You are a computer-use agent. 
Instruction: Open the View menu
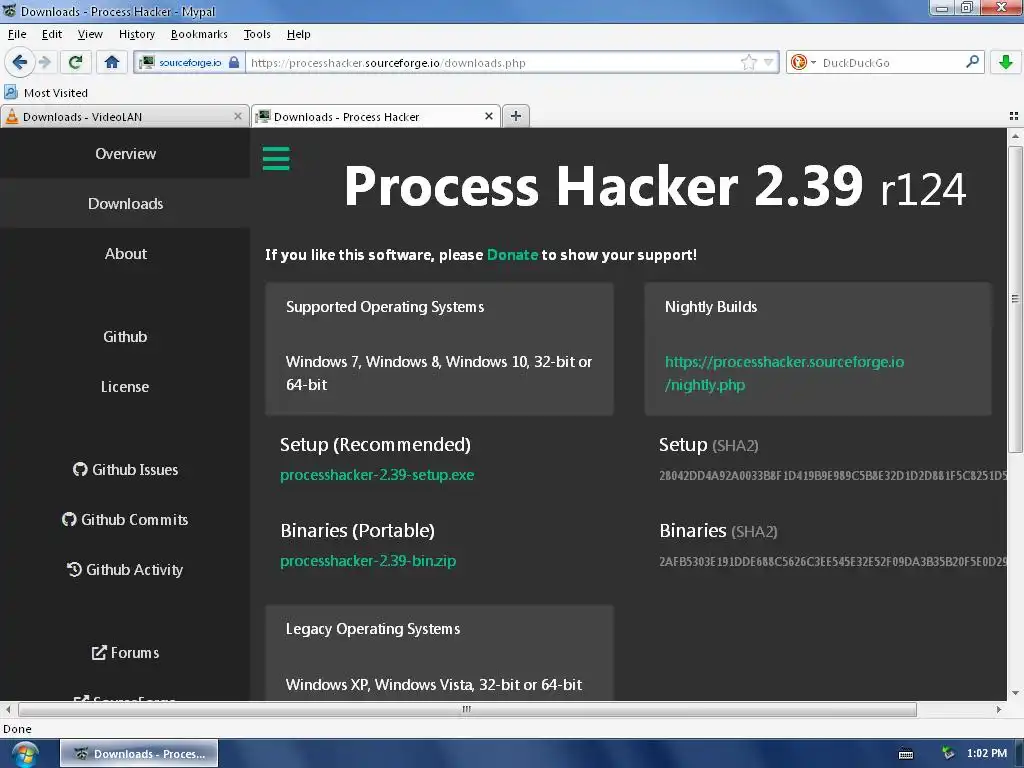tap(90, 34)
